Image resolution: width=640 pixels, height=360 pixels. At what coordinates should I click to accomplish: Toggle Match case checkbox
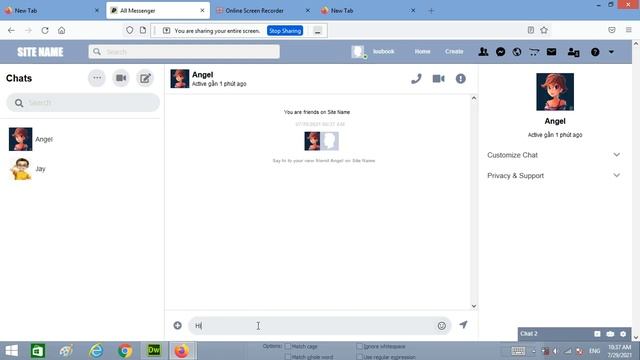[287, 346]
